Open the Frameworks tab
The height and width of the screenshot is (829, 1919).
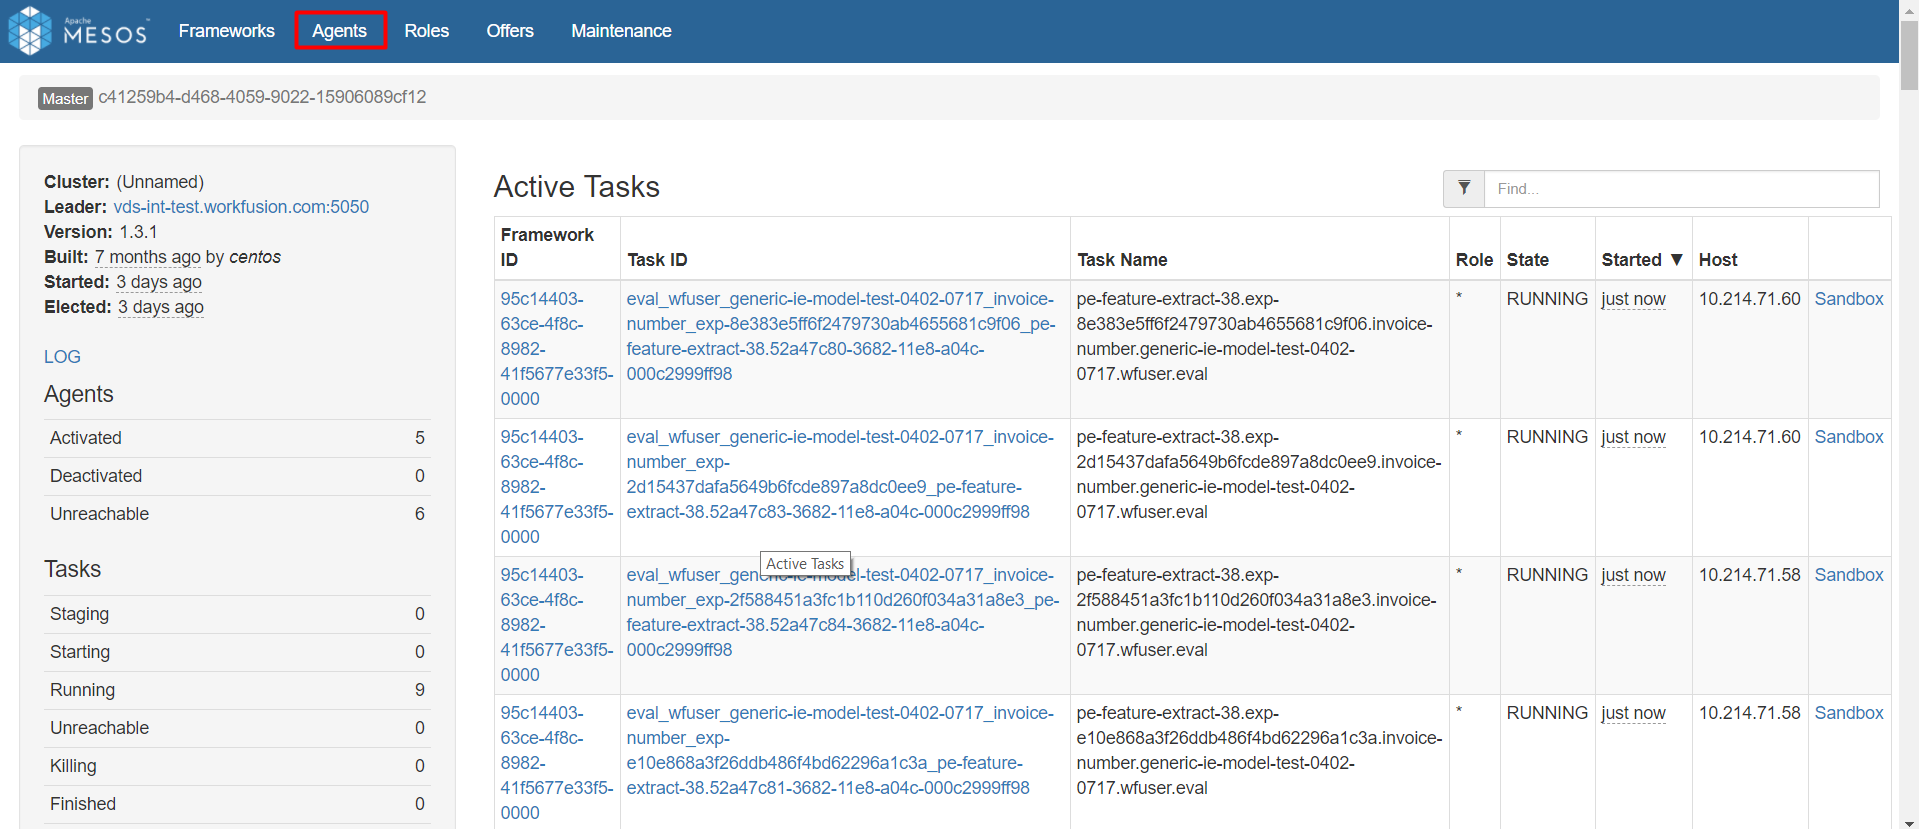click(227, 31)
